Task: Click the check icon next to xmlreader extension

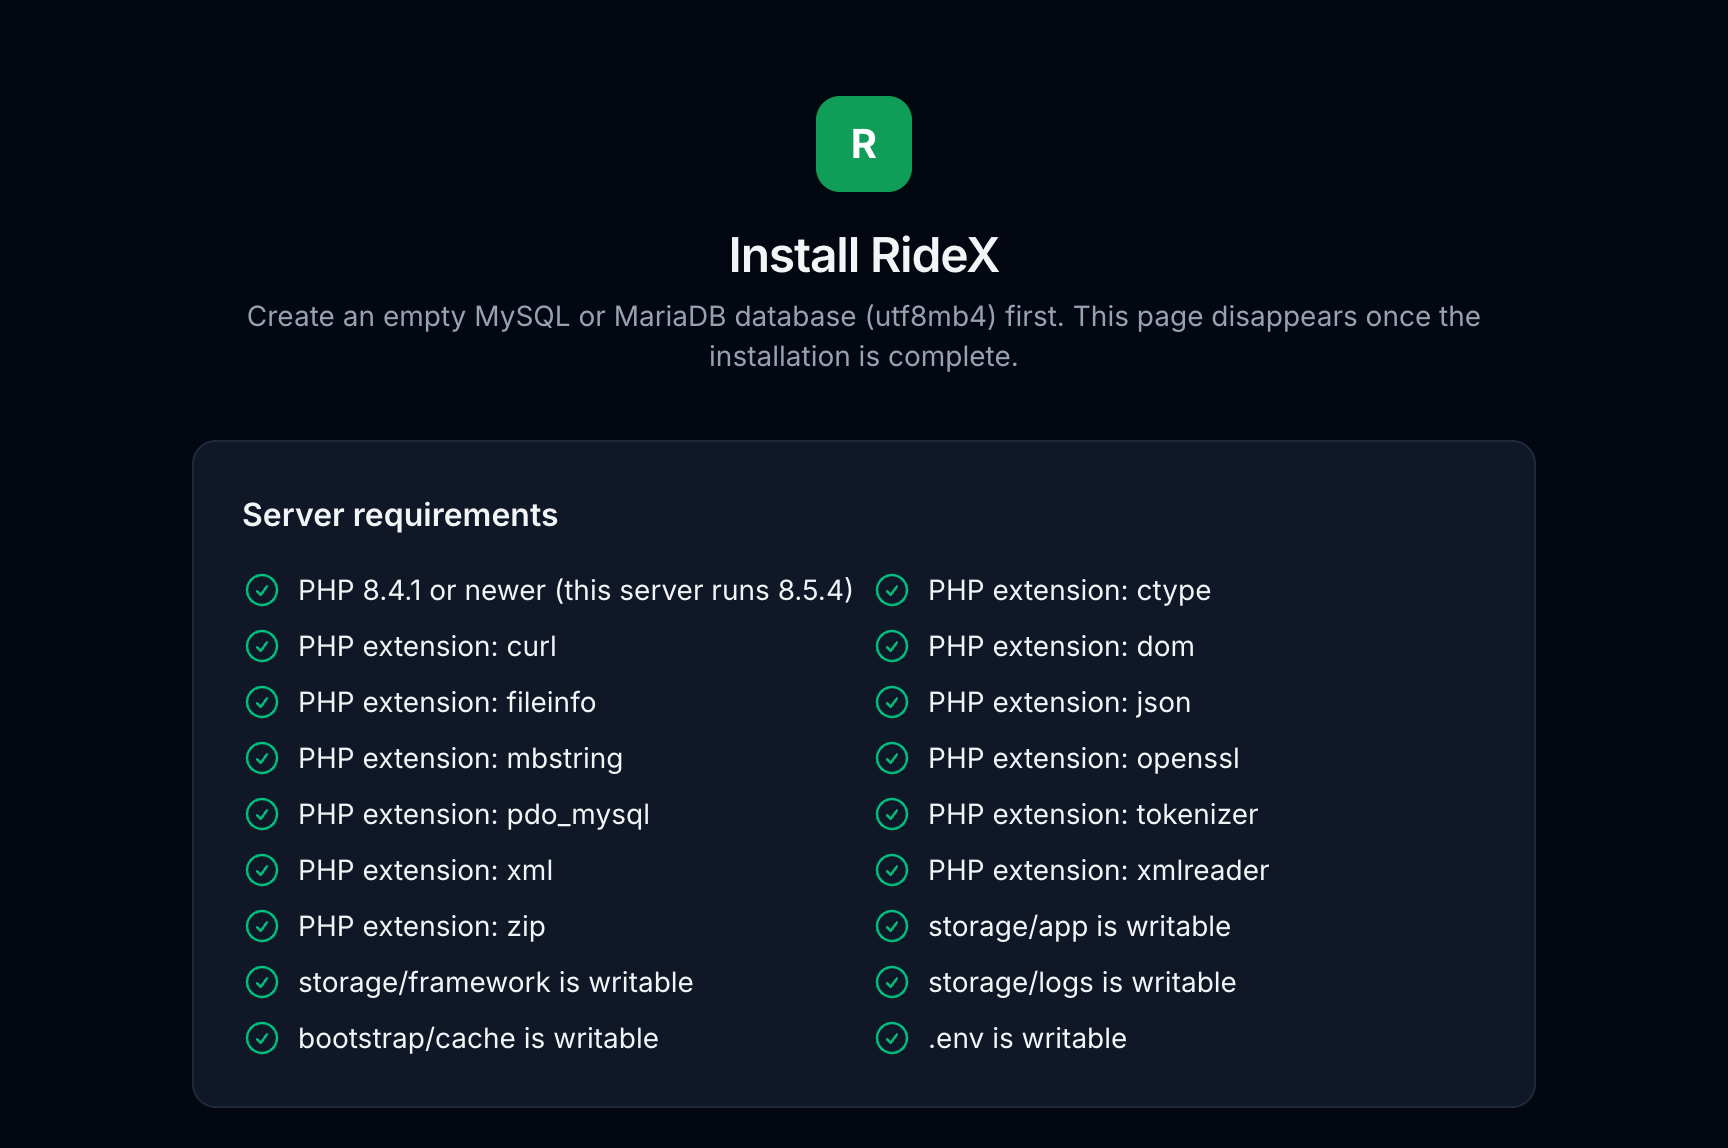Action: pos(892,870)
